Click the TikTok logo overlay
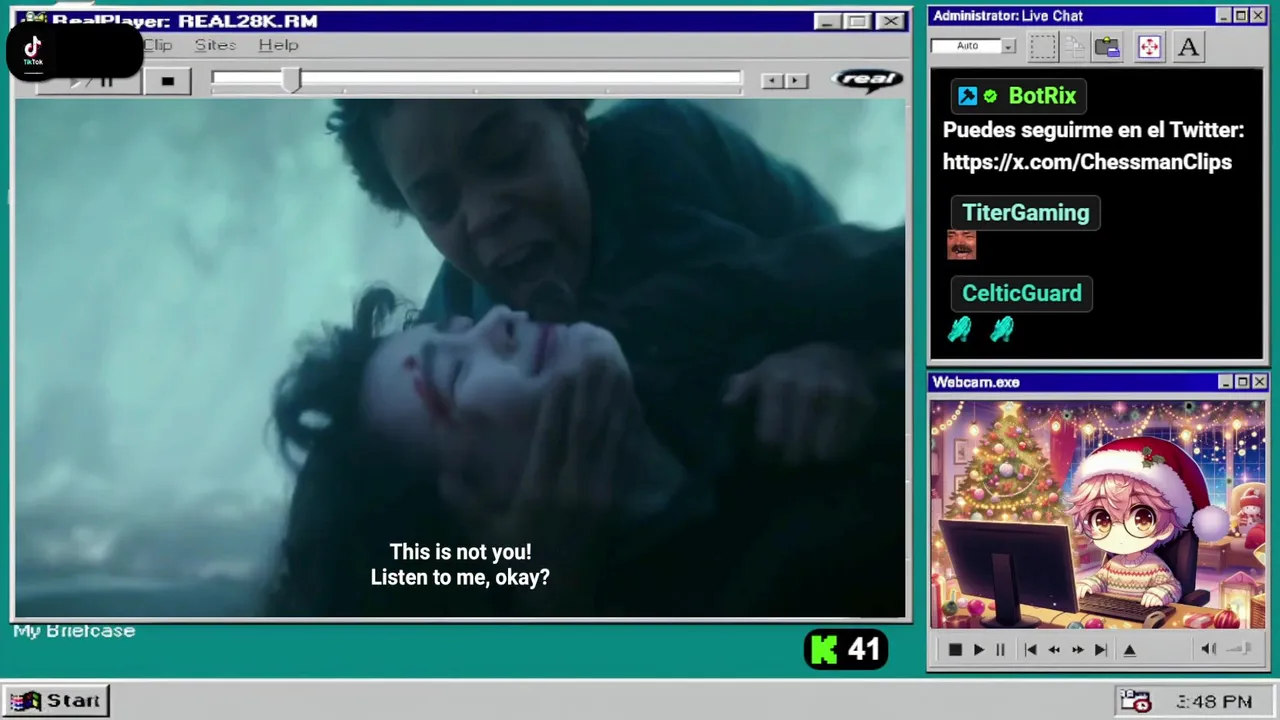This screenshot has width=1280, height=720. click(33, 49)
